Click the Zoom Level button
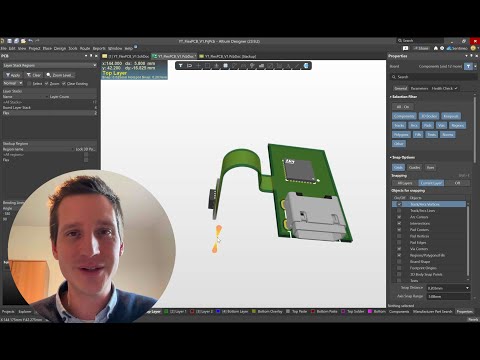 [60, 75]
